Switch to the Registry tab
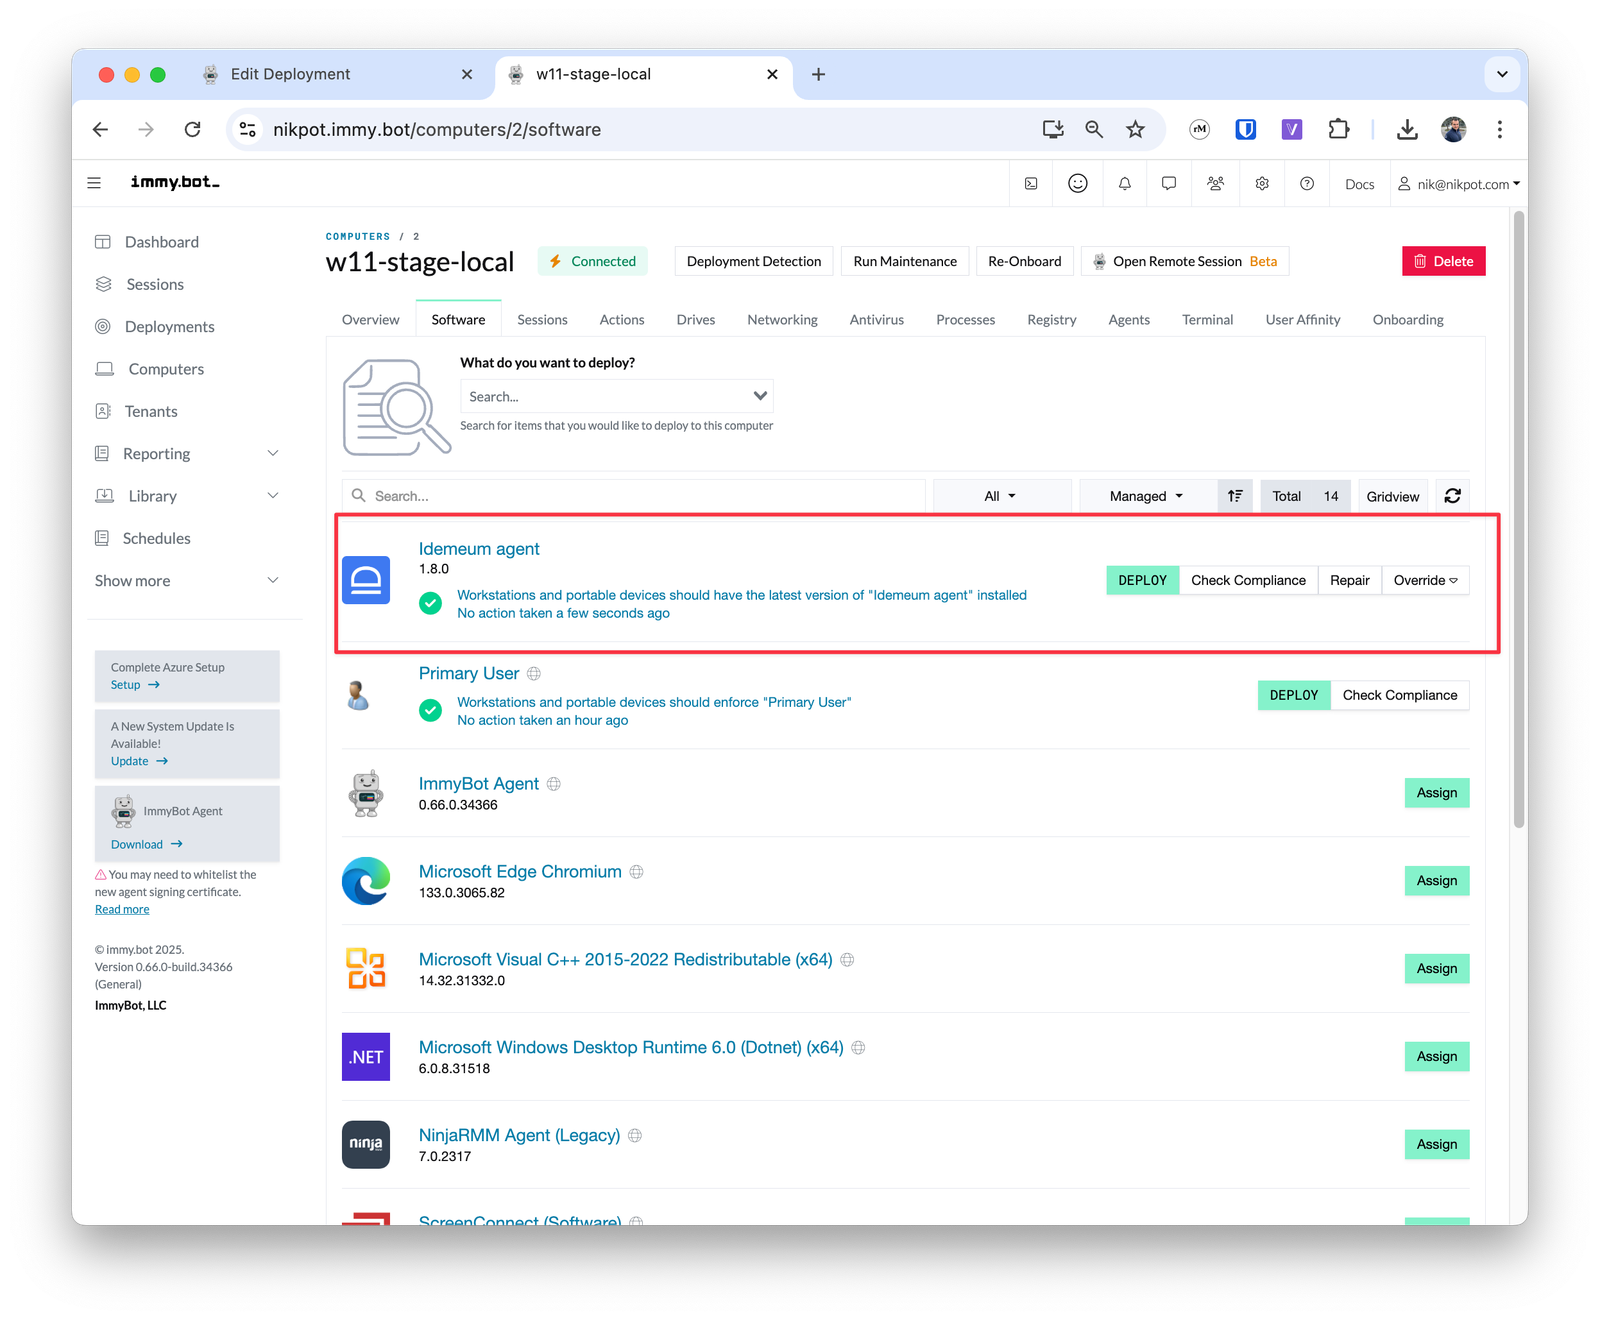The image size is (1600, 1320). (x=1052, y=320)
